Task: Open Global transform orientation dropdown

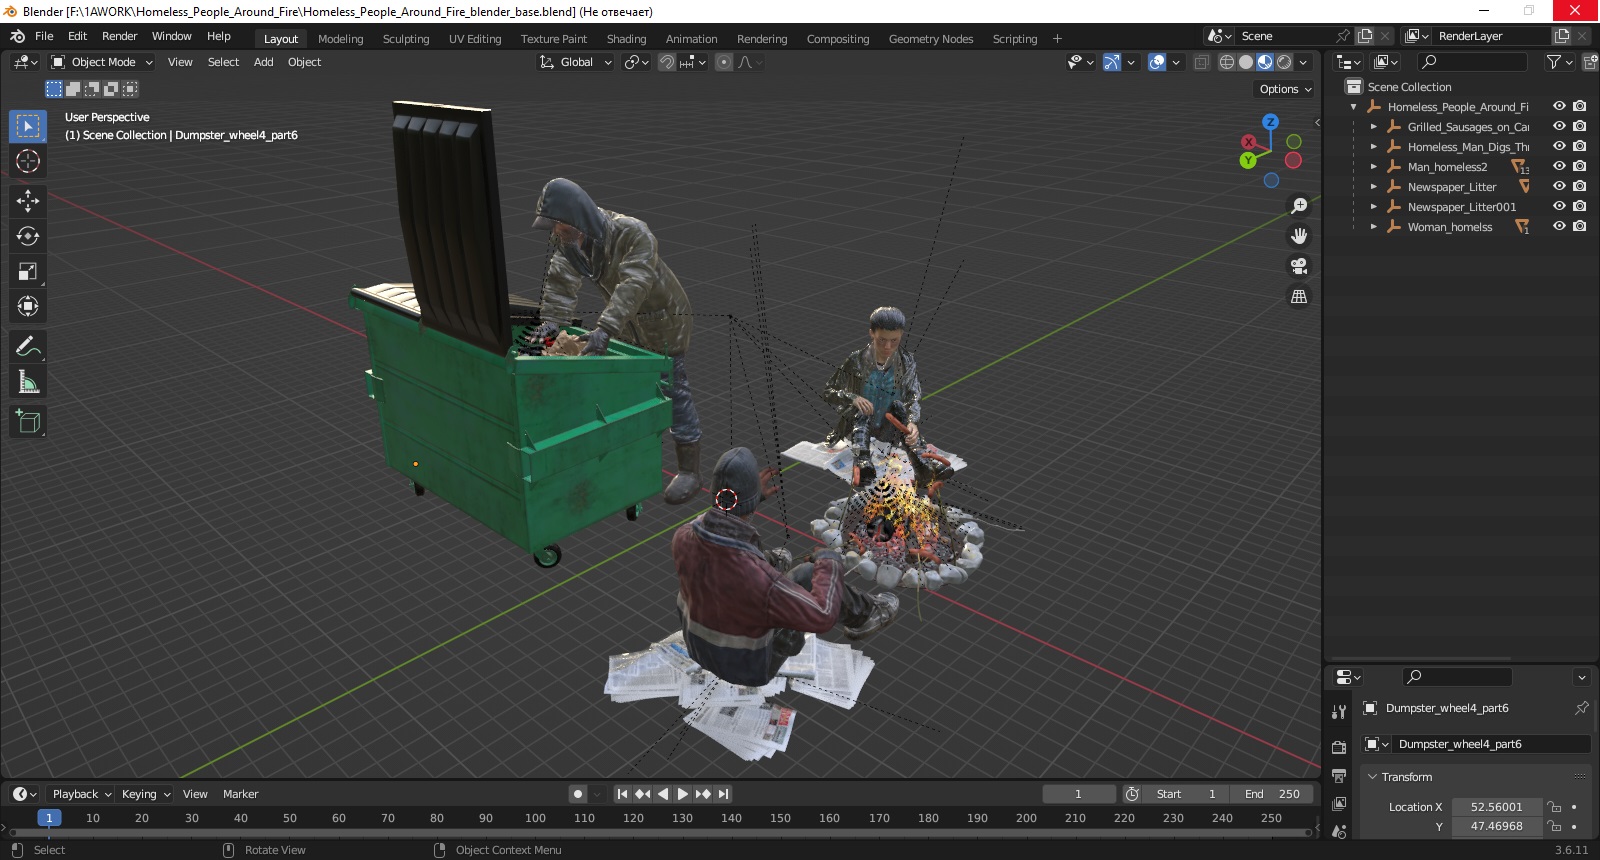Action: pos(575,62)
